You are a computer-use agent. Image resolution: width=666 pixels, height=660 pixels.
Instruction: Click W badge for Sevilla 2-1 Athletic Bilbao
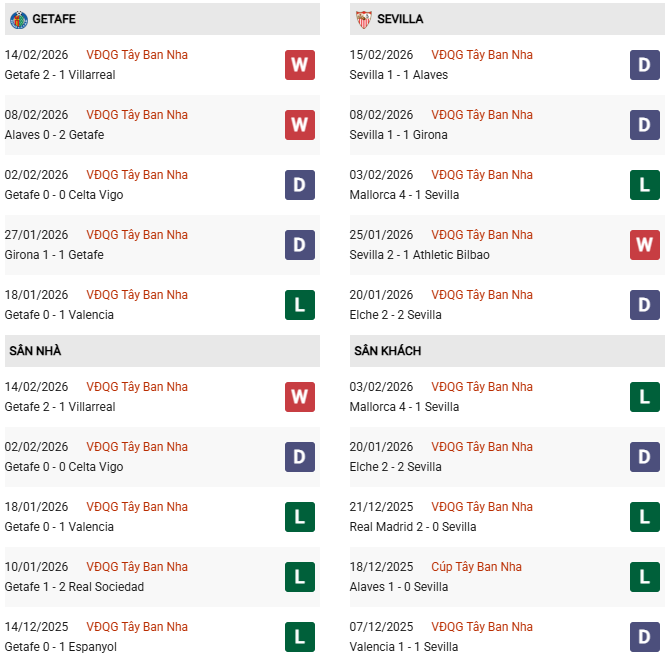tap(644, 245)
